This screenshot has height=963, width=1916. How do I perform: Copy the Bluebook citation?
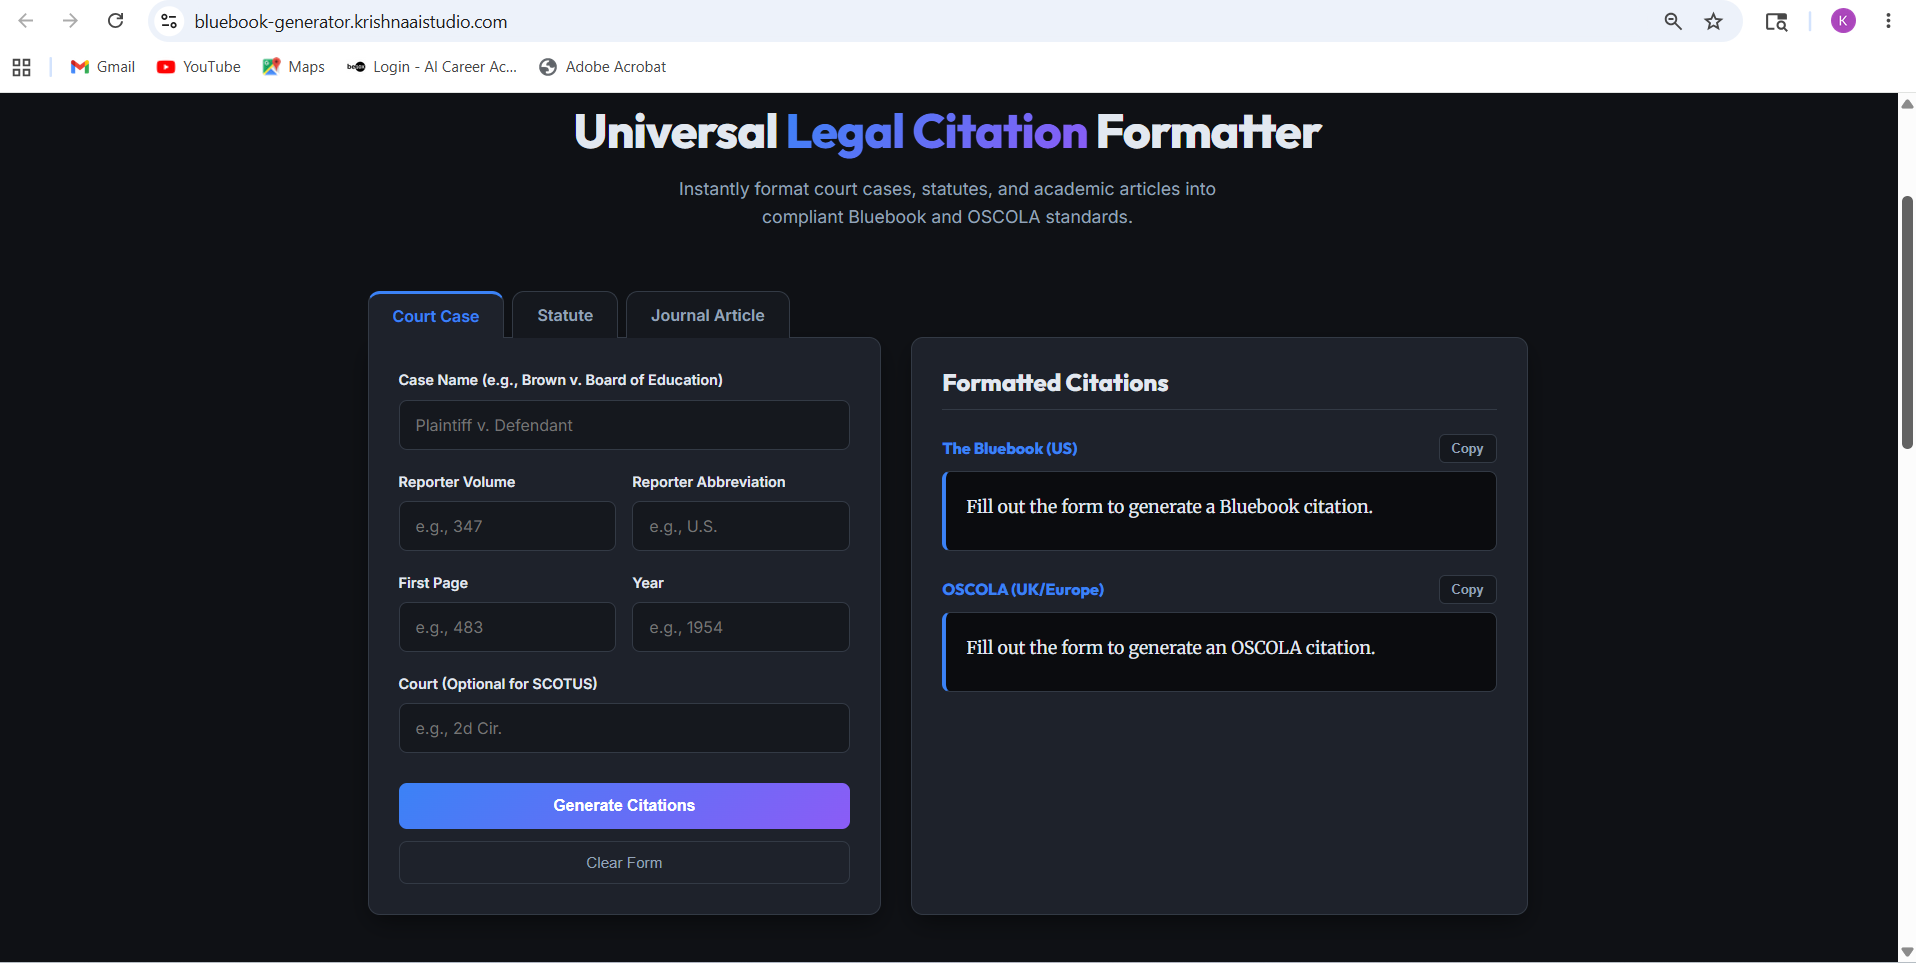1467,449
